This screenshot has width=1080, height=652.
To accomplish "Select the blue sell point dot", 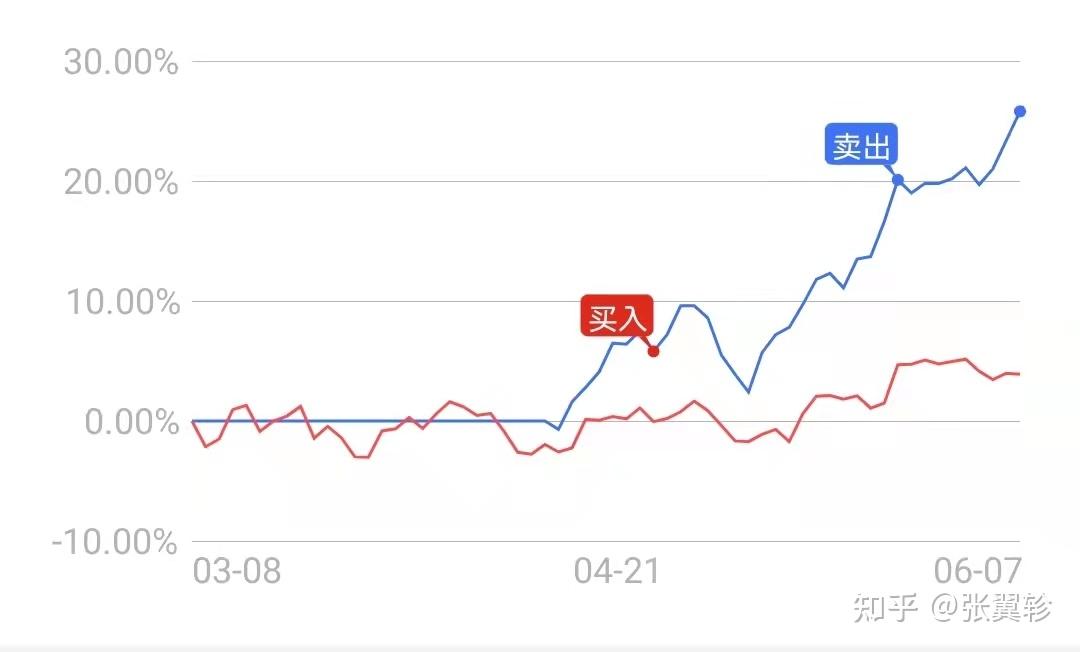I will click(x=897, y=180).
